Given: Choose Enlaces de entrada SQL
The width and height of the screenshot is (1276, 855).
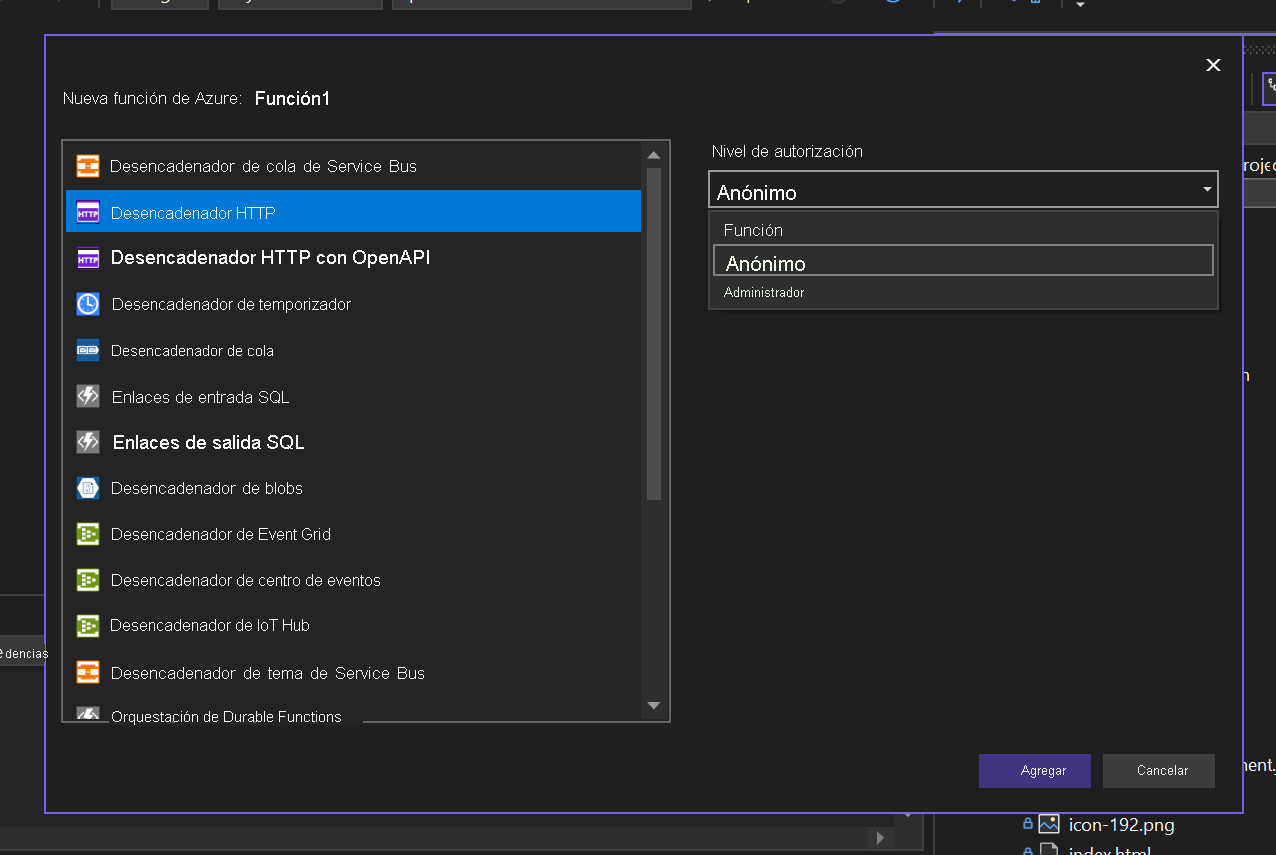Looking at the screenshot, I should (x=353, y=397).
